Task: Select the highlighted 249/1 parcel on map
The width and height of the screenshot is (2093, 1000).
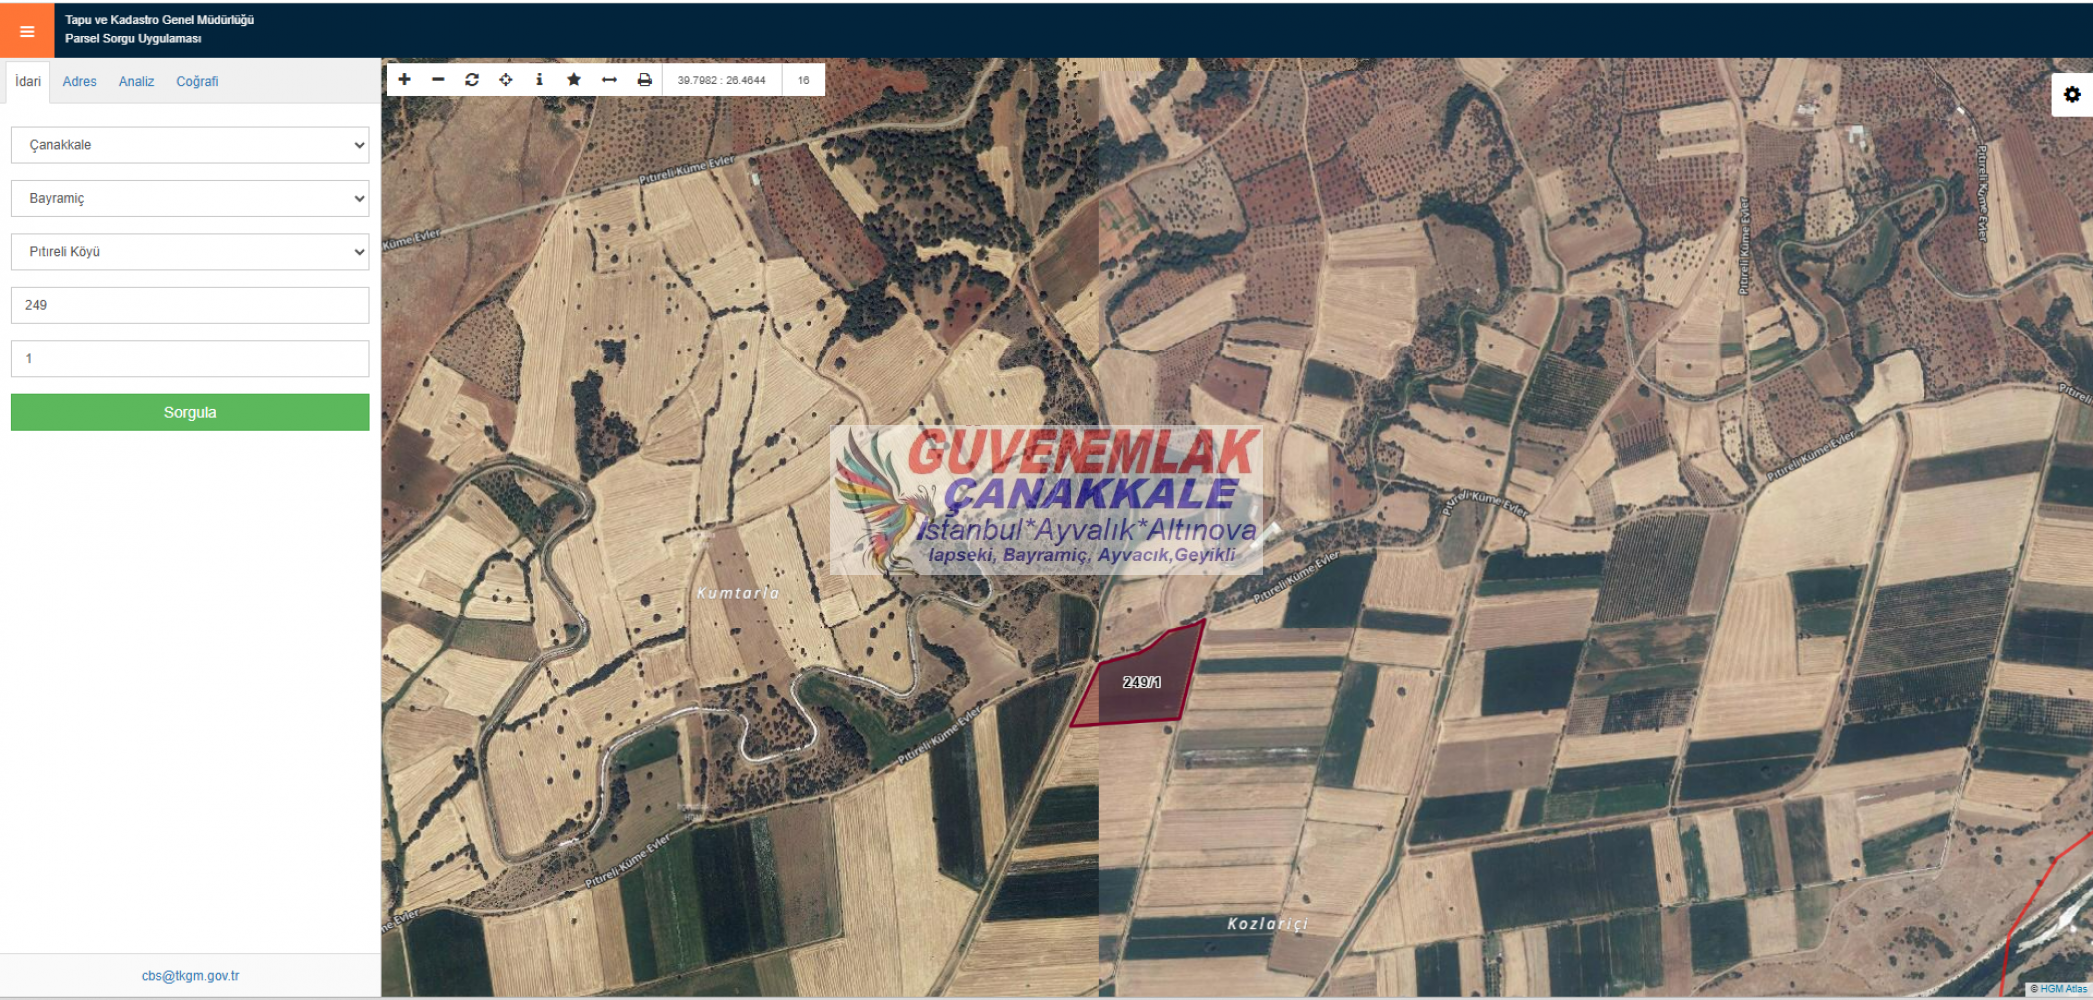Action: tap(1140, 683)
